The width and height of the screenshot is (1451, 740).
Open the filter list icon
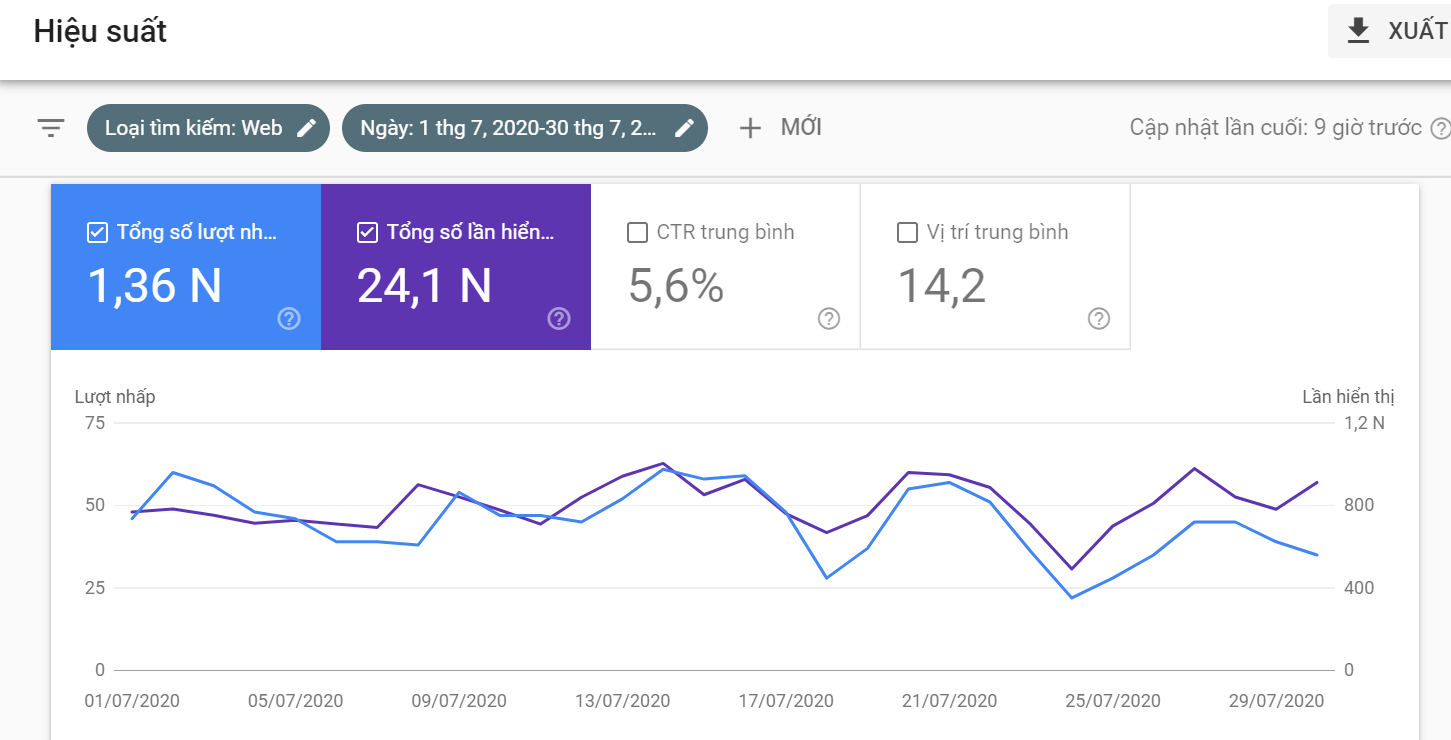point(51,128)
